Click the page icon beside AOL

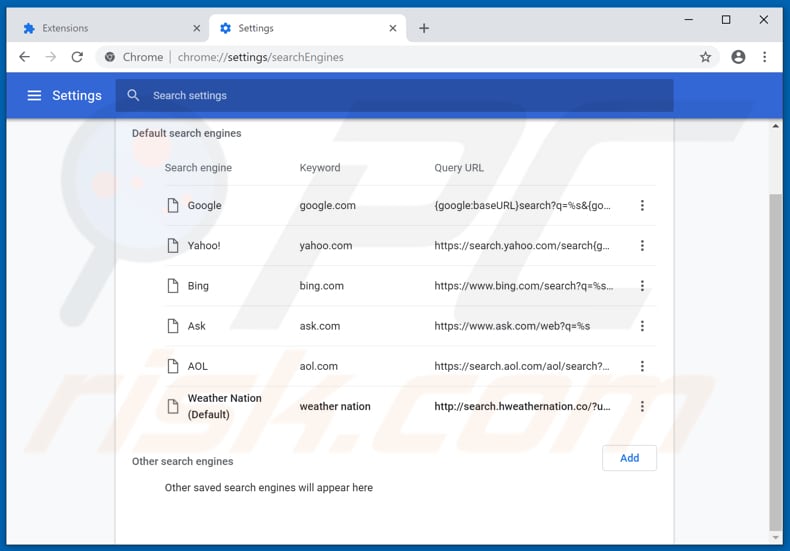click(173, 366)
